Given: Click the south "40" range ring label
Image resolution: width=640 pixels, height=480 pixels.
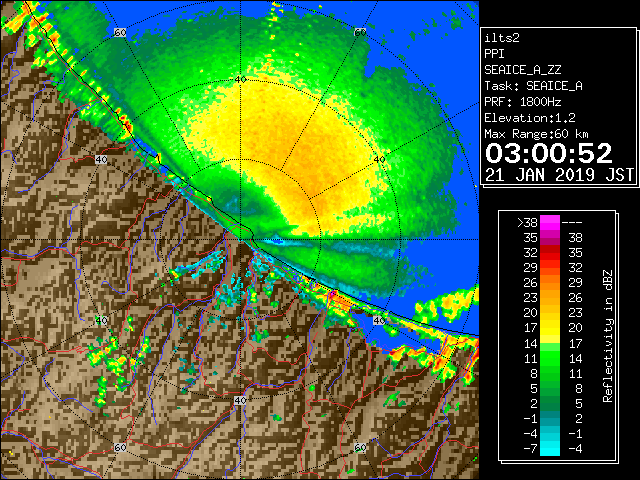Looking at the screenshot, I should (x=240, y=401).
